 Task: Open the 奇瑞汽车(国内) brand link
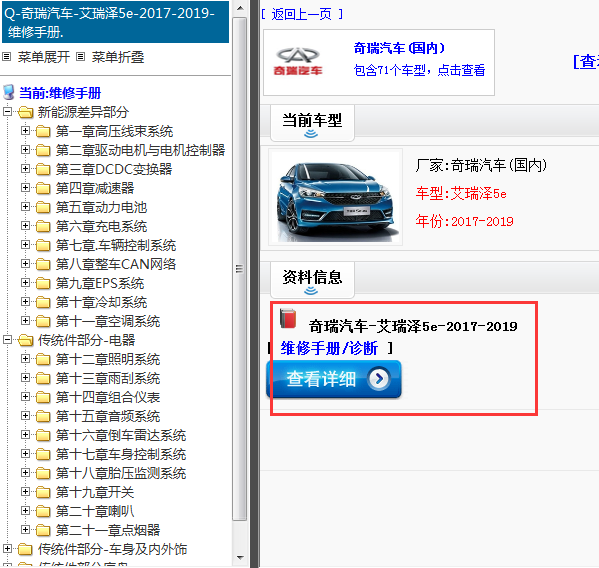399,48
